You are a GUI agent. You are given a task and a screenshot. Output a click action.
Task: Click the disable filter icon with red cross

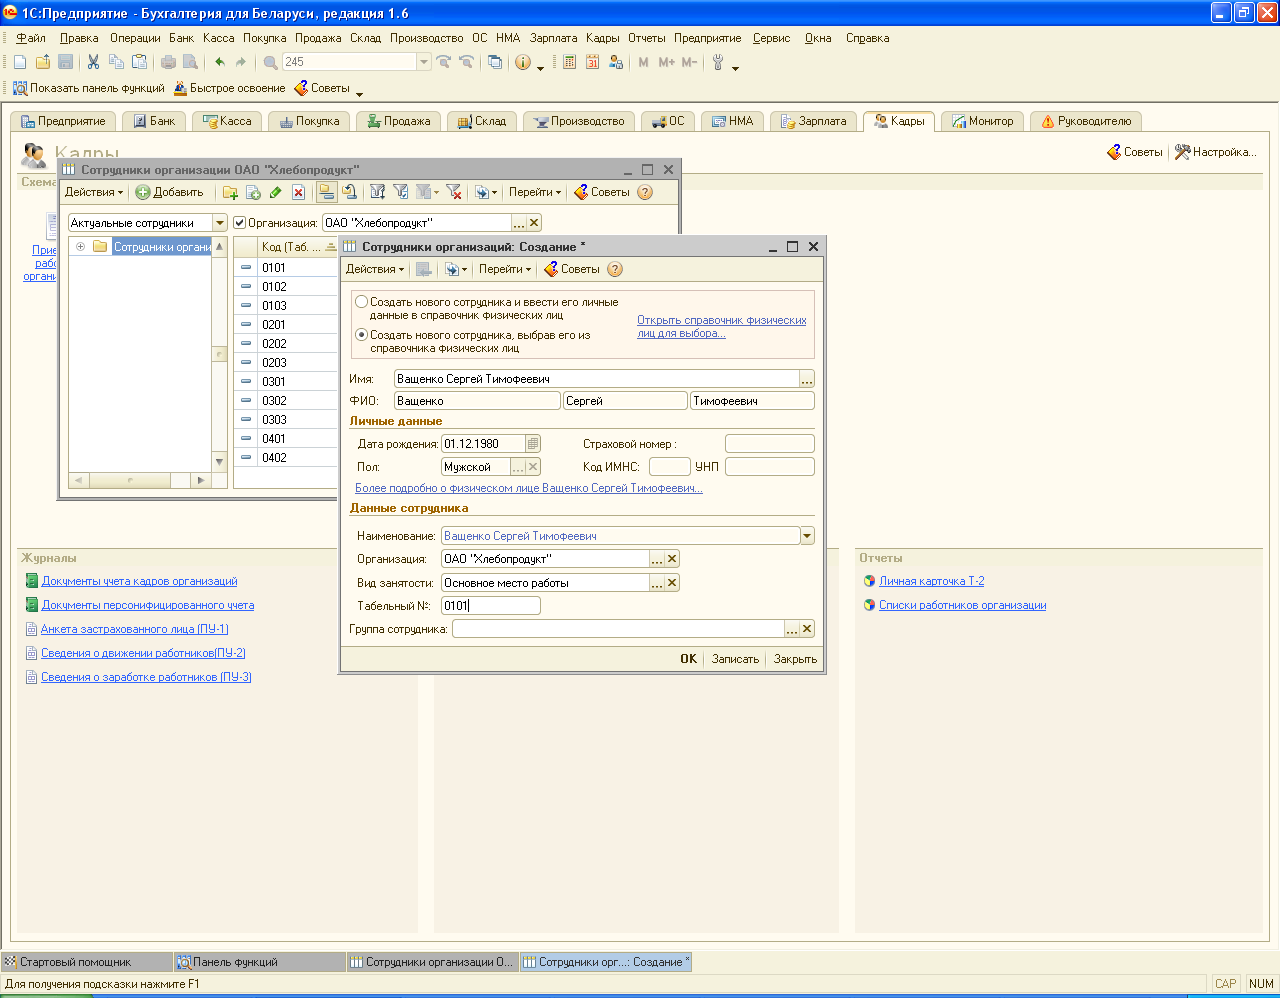(453, 192)
